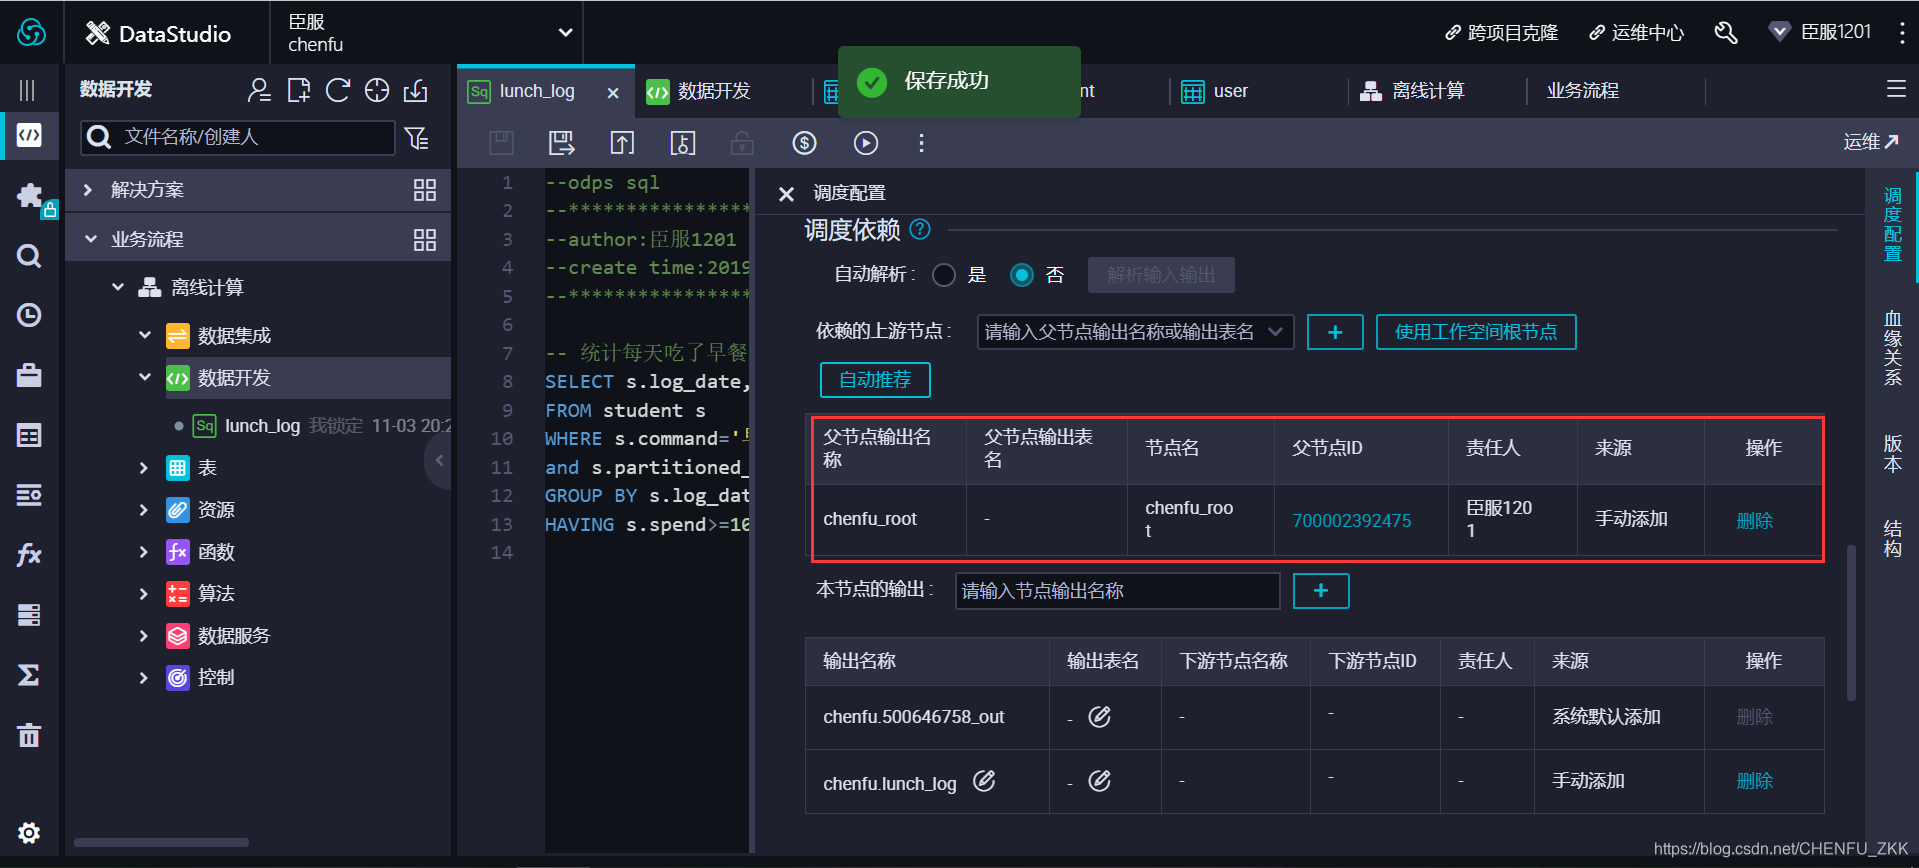Viewport: 1919px width, 868px height.
Task: Select 是 for 自动解析
Action: [x=944, y=275]
